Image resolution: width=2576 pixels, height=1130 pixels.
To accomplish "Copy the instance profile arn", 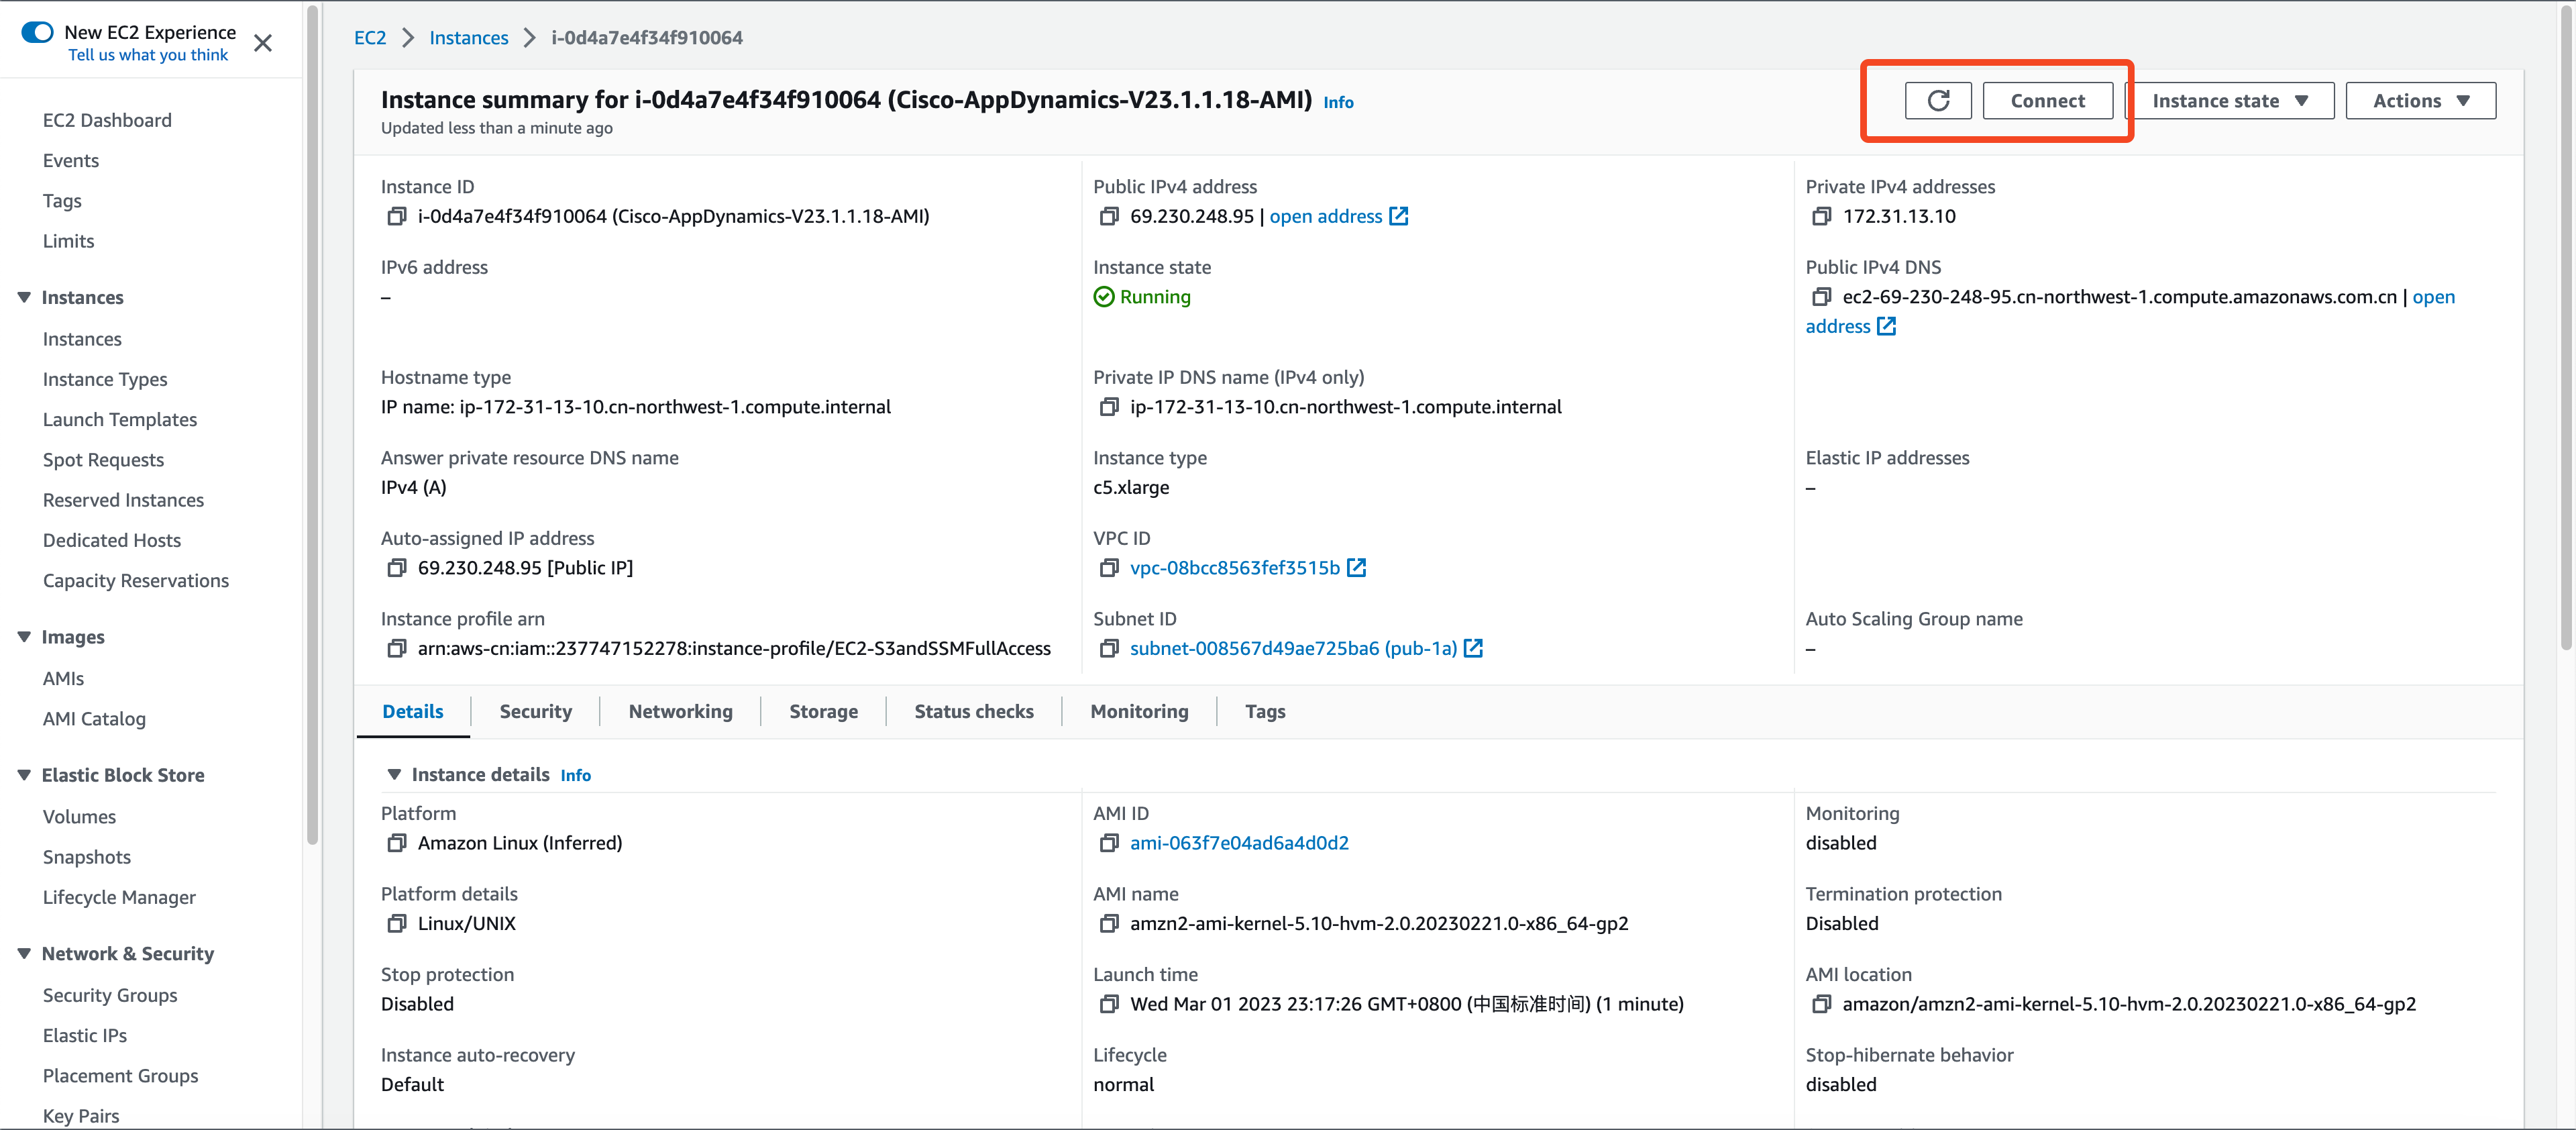I will pos(397,648).
